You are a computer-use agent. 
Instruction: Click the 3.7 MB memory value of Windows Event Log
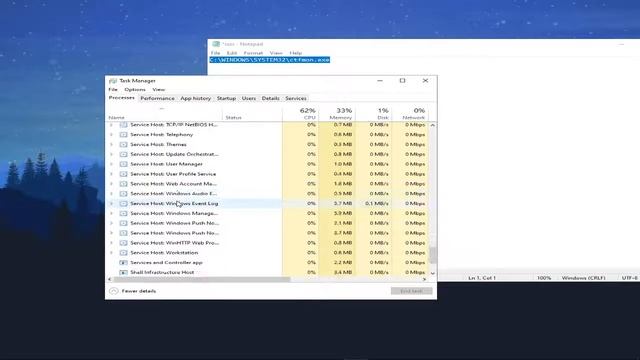point(343,203)
